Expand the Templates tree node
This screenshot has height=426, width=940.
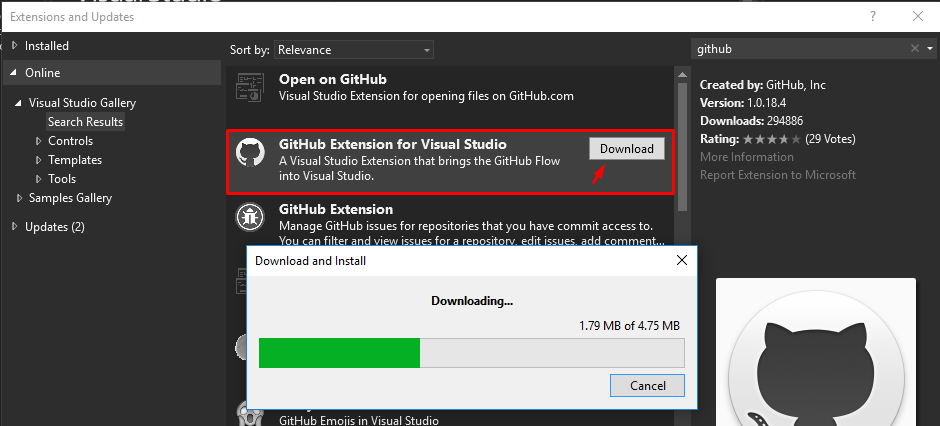pos(38,160)
